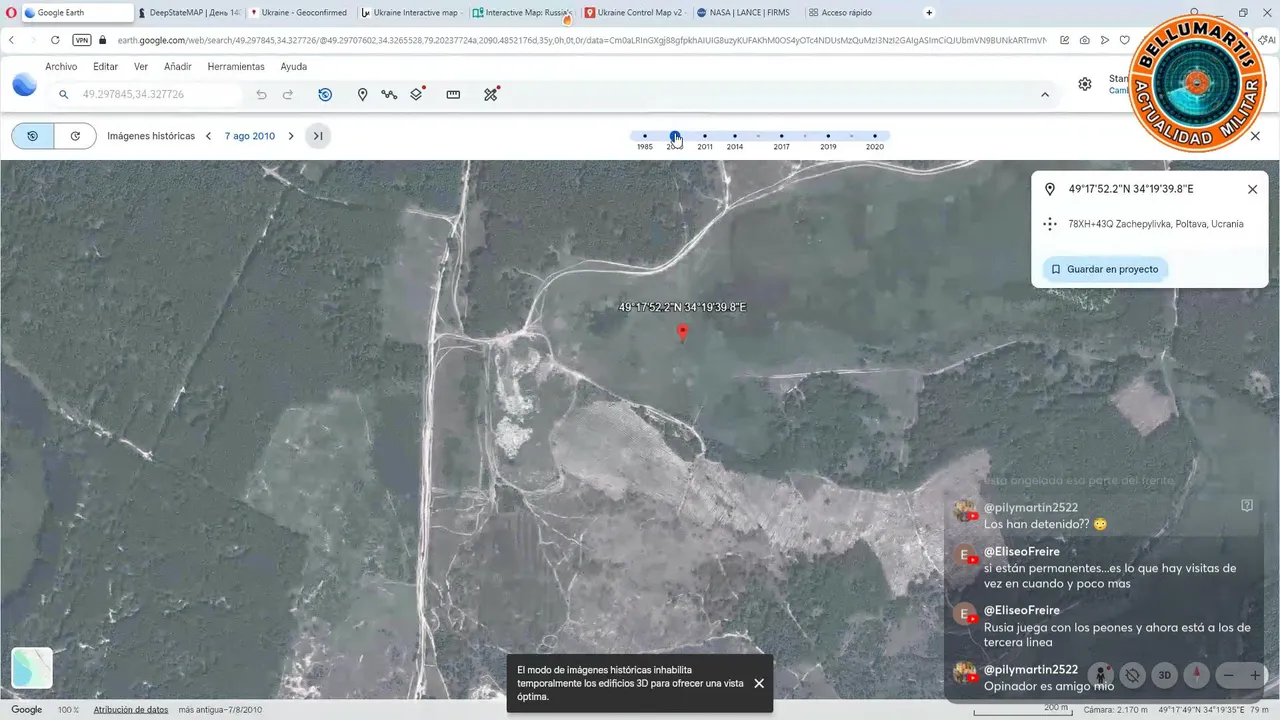Open the toolbar icon right of the ruler
The height and width of the screenshot is (720, 1280).
click(491, 94)
